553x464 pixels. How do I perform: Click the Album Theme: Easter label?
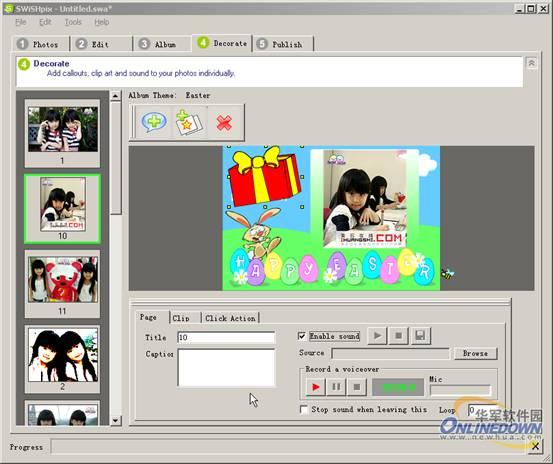[169, 95]
